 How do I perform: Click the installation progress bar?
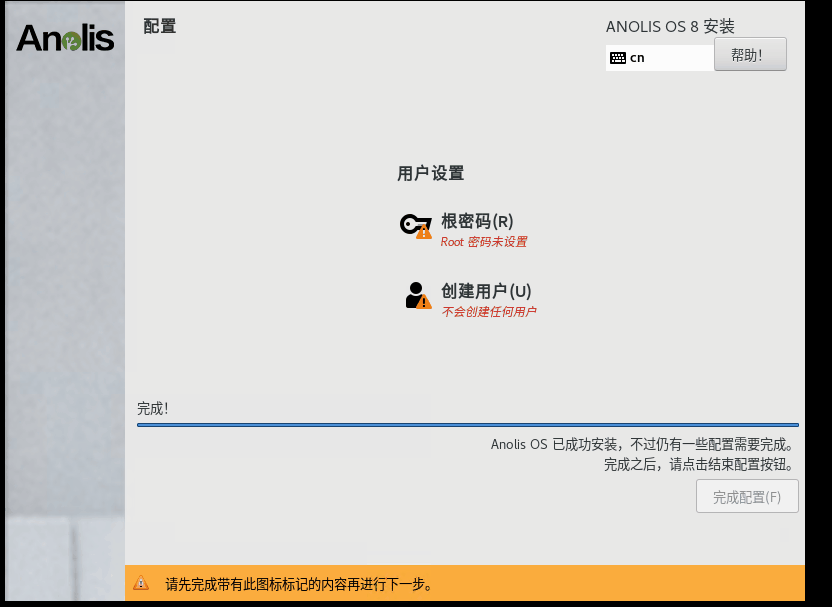tap(467, 425)
